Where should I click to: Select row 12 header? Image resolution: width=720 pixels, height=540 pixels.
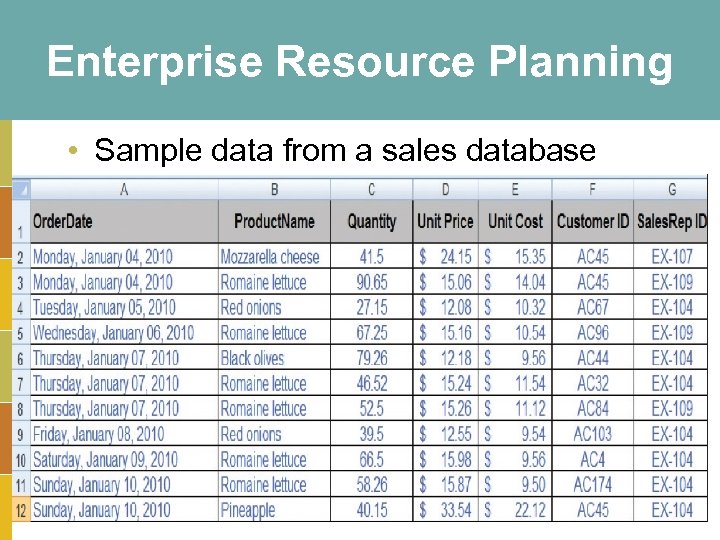coord(21,510)
